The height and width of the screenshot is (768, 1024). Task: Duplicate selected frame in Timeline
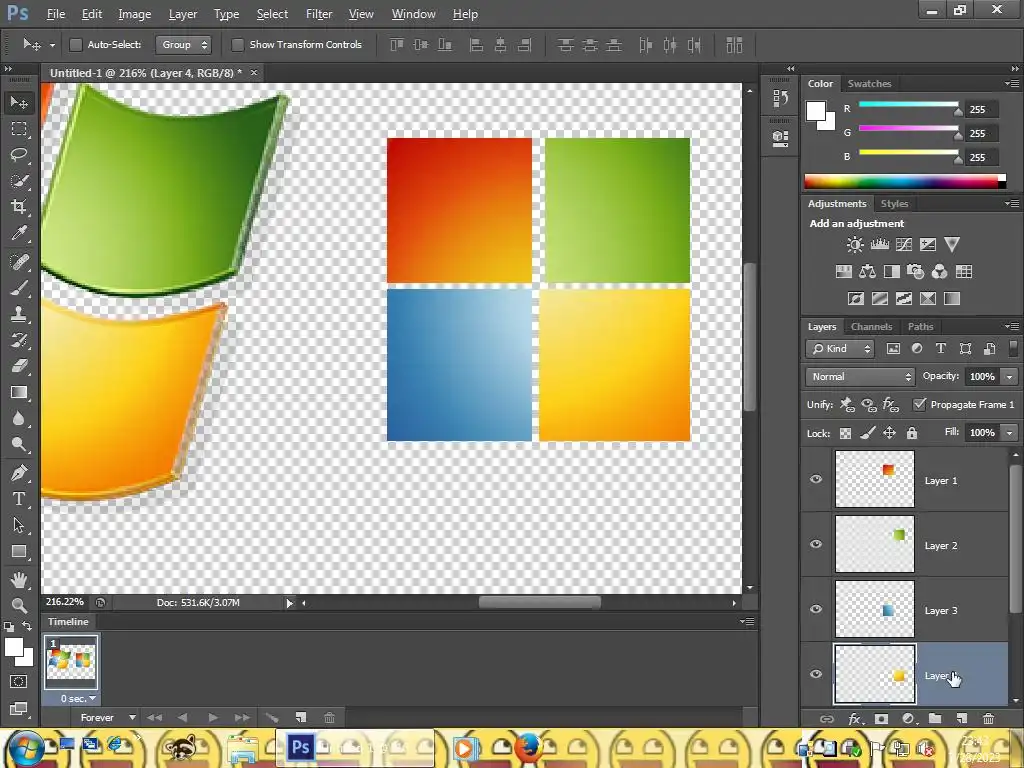300,717
